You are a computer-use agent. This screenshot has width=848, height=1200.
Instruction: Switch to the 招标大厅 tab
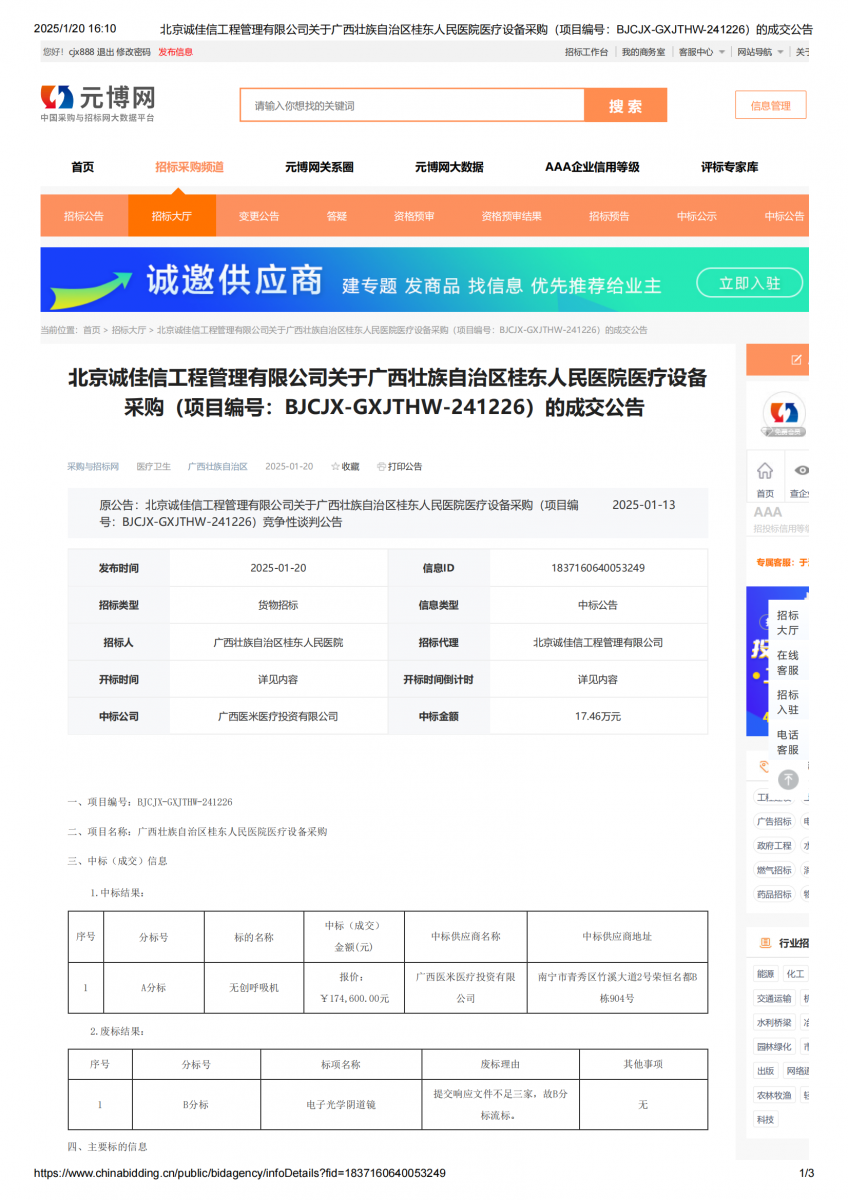[172, 216]
